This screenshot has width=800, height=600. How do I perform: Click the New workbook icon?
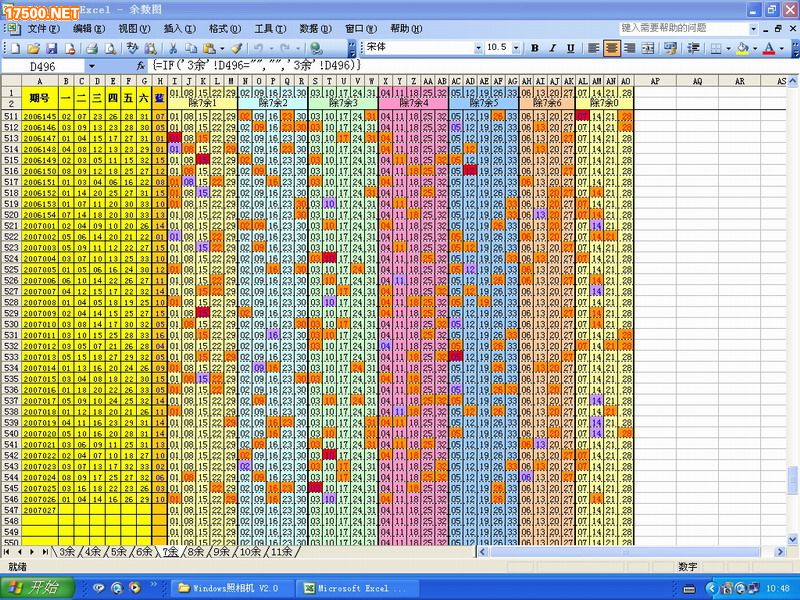coord(16,48)
